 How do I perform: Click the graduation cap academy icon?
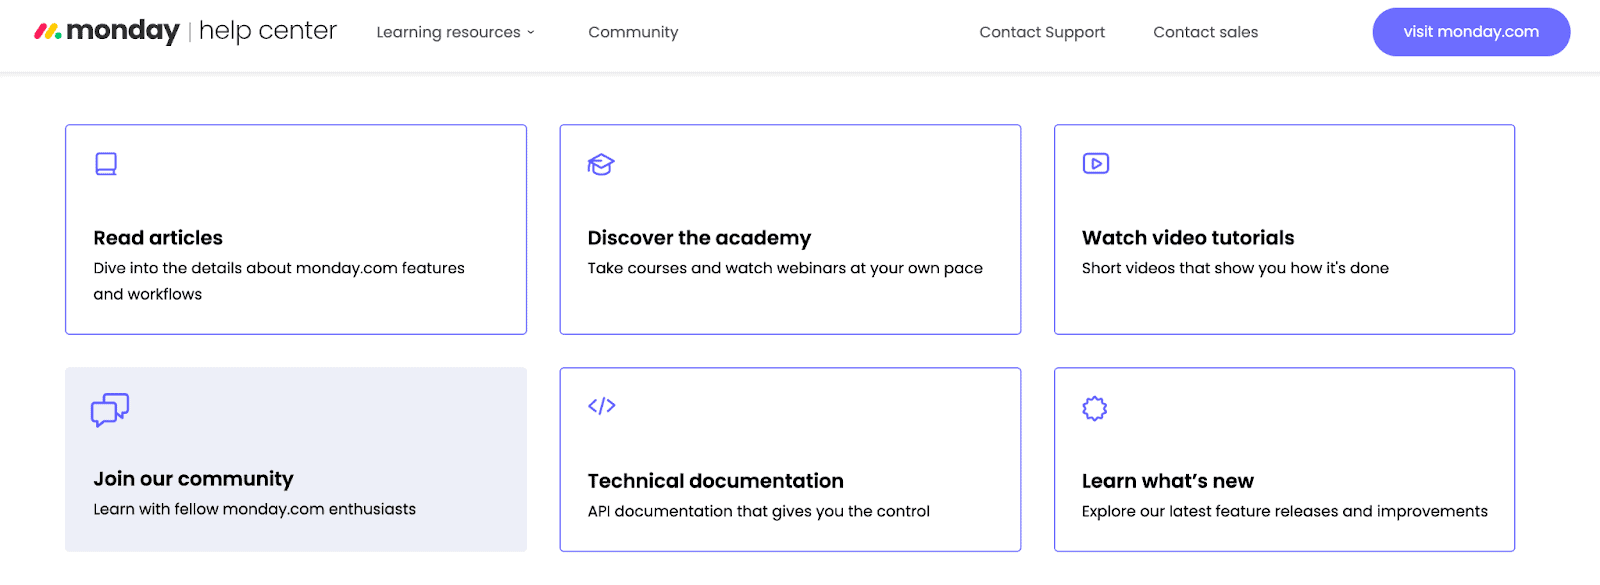(601, 164)
